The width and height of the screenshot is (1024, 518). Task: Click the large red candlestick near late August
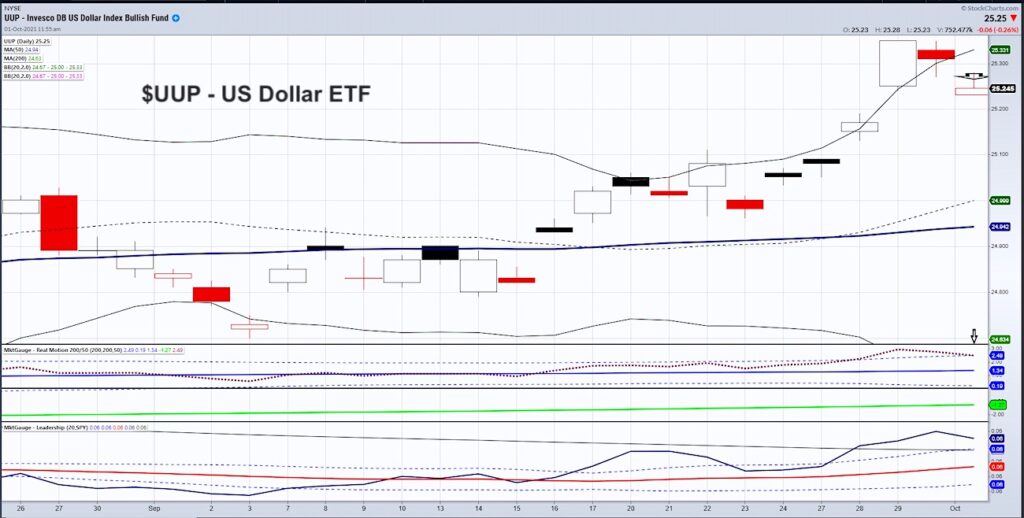tap(59, 222)
